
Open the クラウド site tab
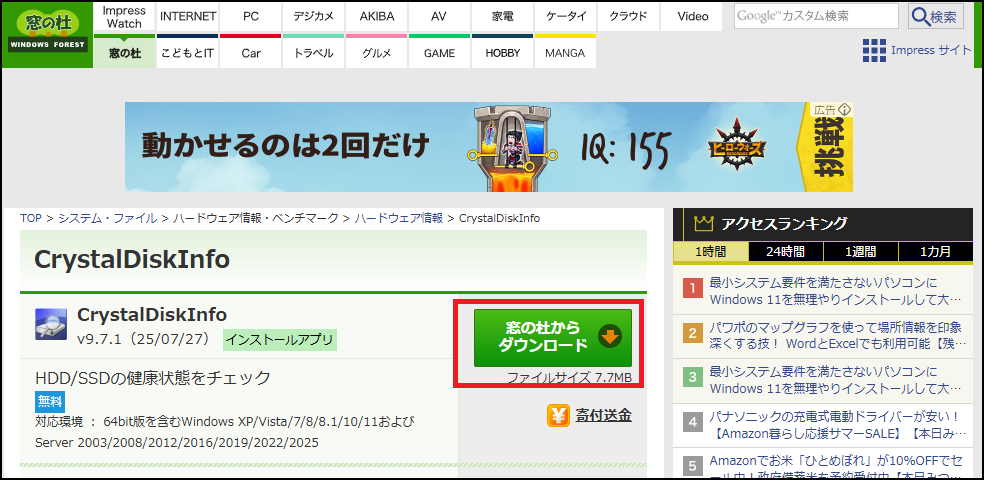tap(628, 17)
